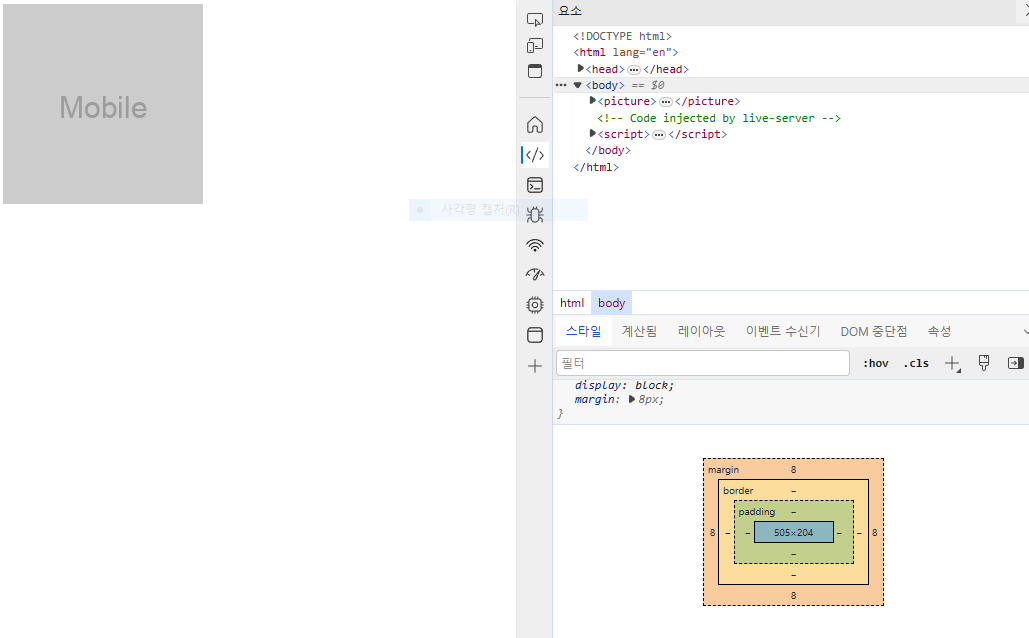Click the display: block declaration
1029x638 pixels.
pyautogui.click(x=624, y=385)
